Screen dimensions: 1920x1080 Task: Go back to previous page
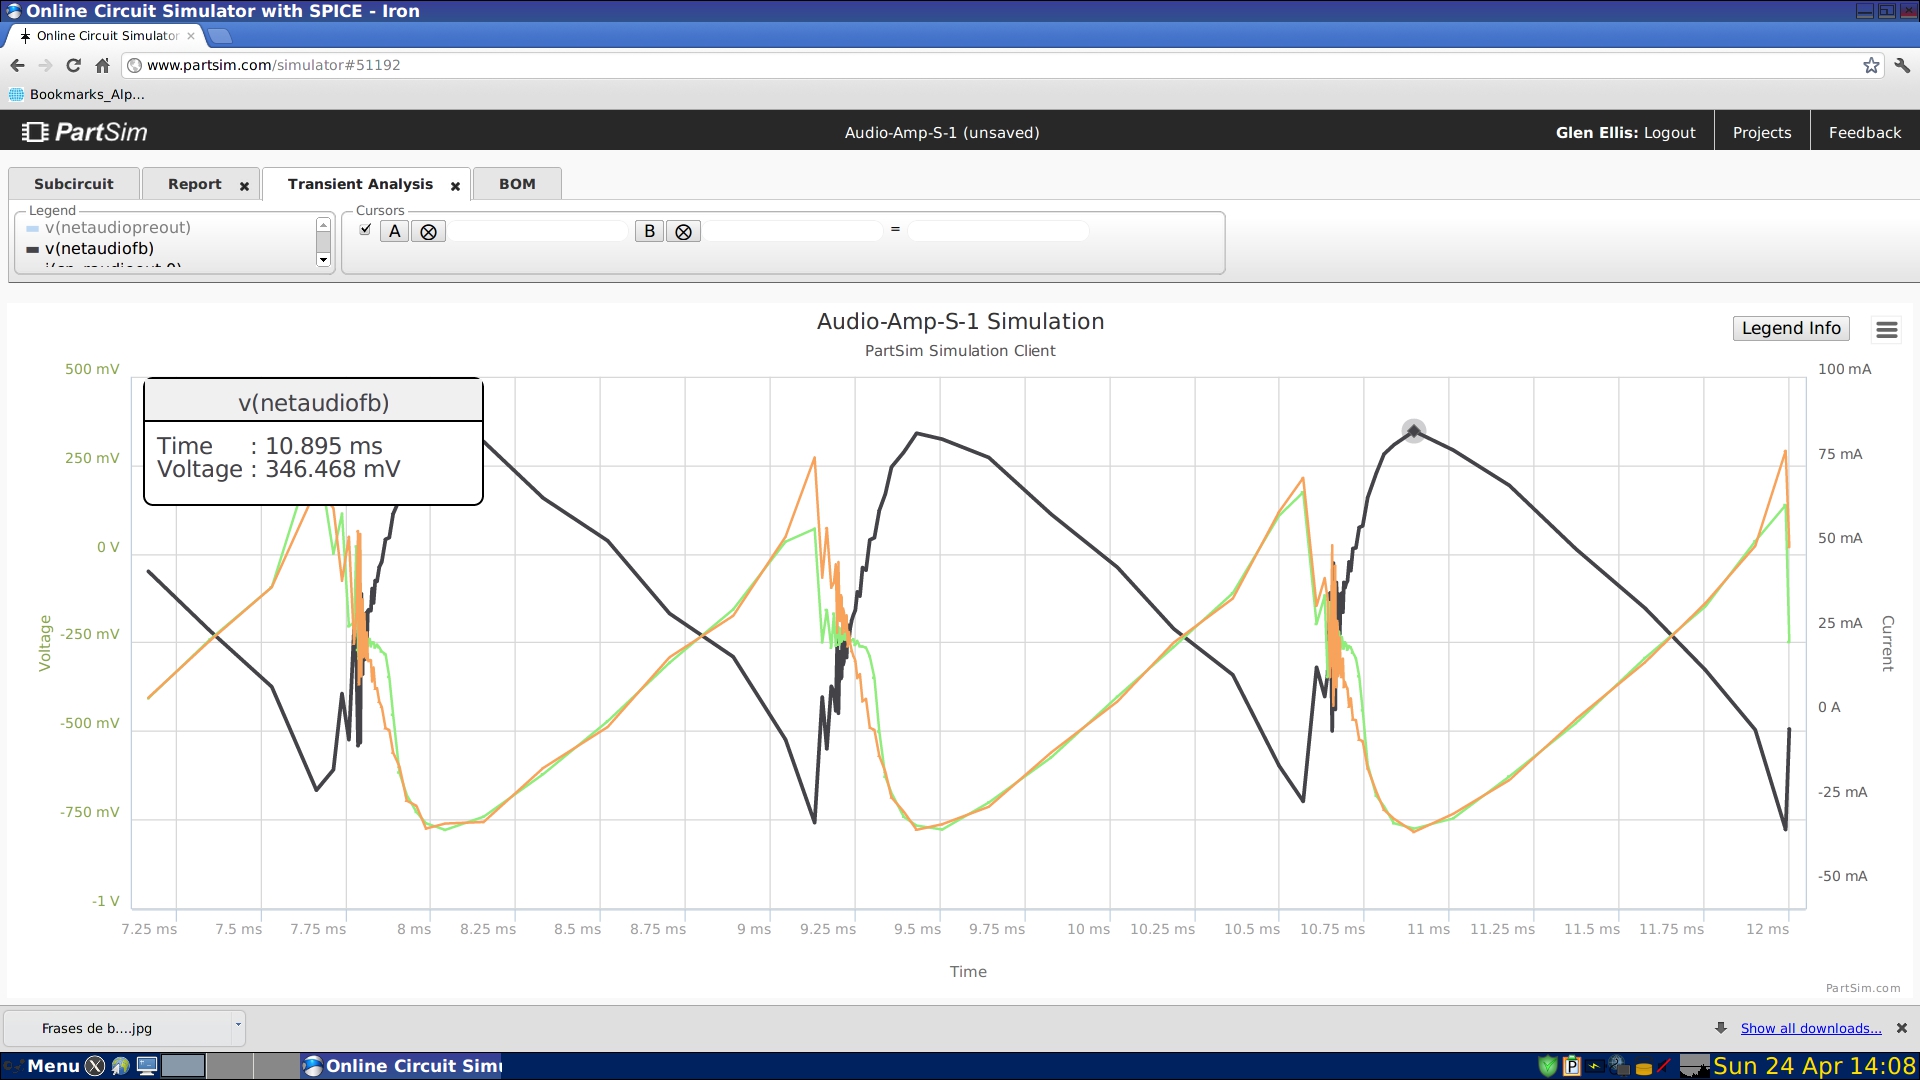[x=17, y=65]
